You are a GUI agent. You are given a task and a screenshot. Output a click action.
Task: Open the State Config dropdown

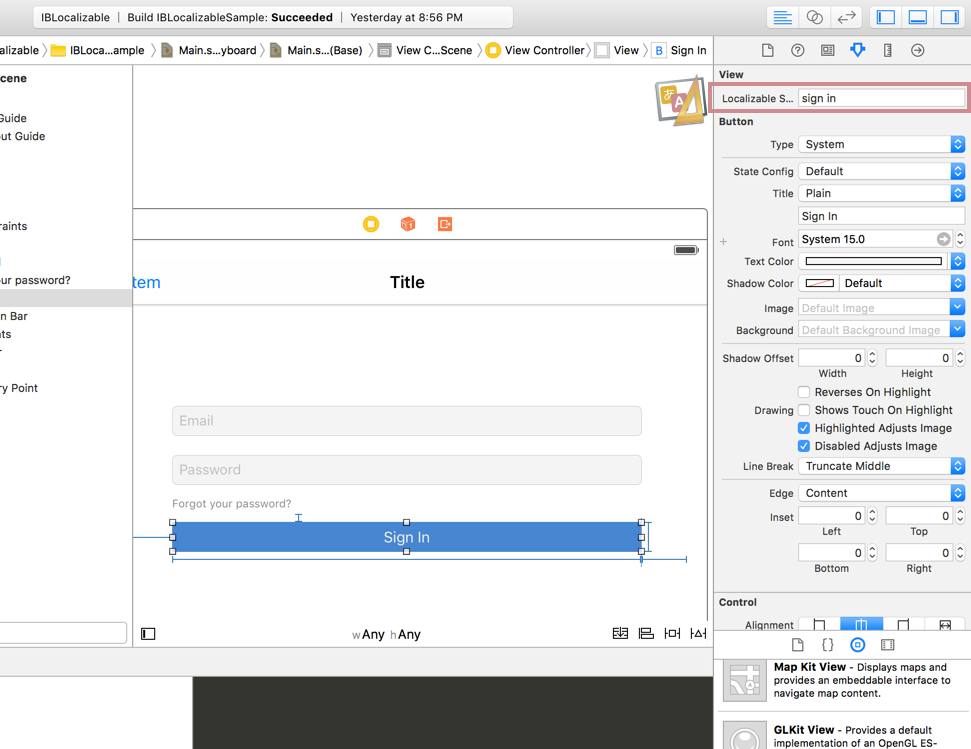pos(881,171)
